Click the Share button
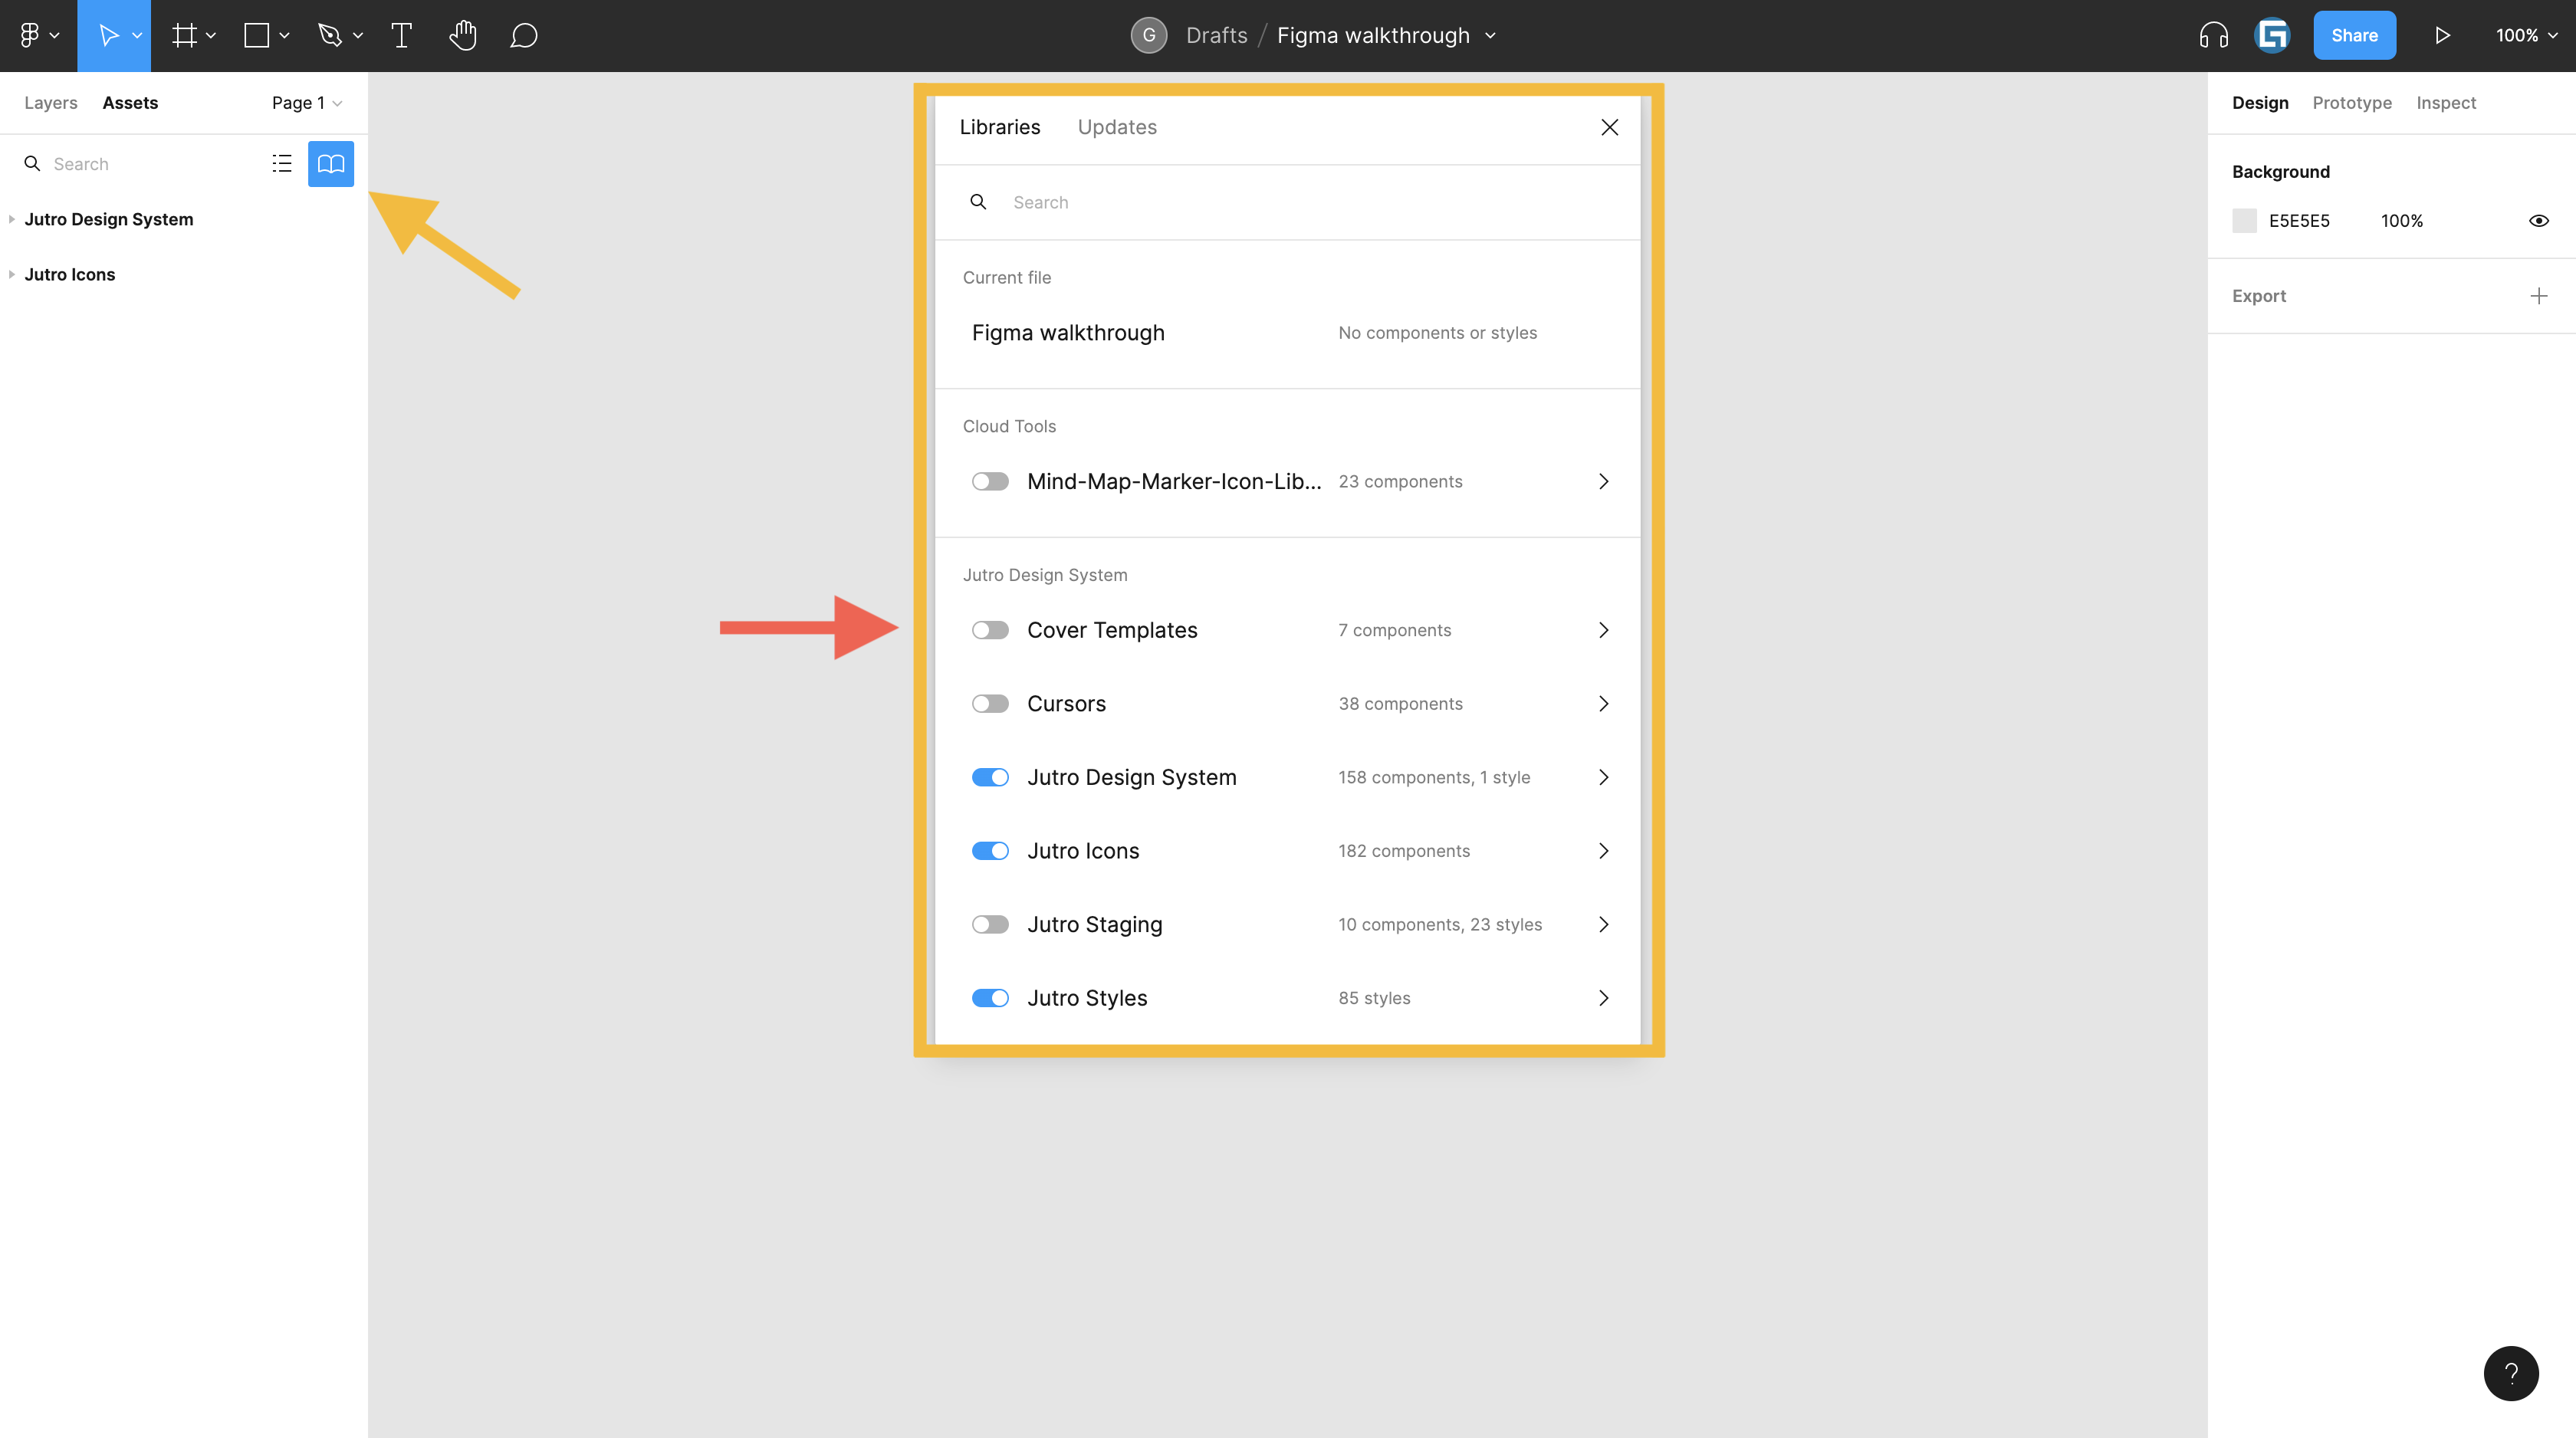 tap(2354, 36)
